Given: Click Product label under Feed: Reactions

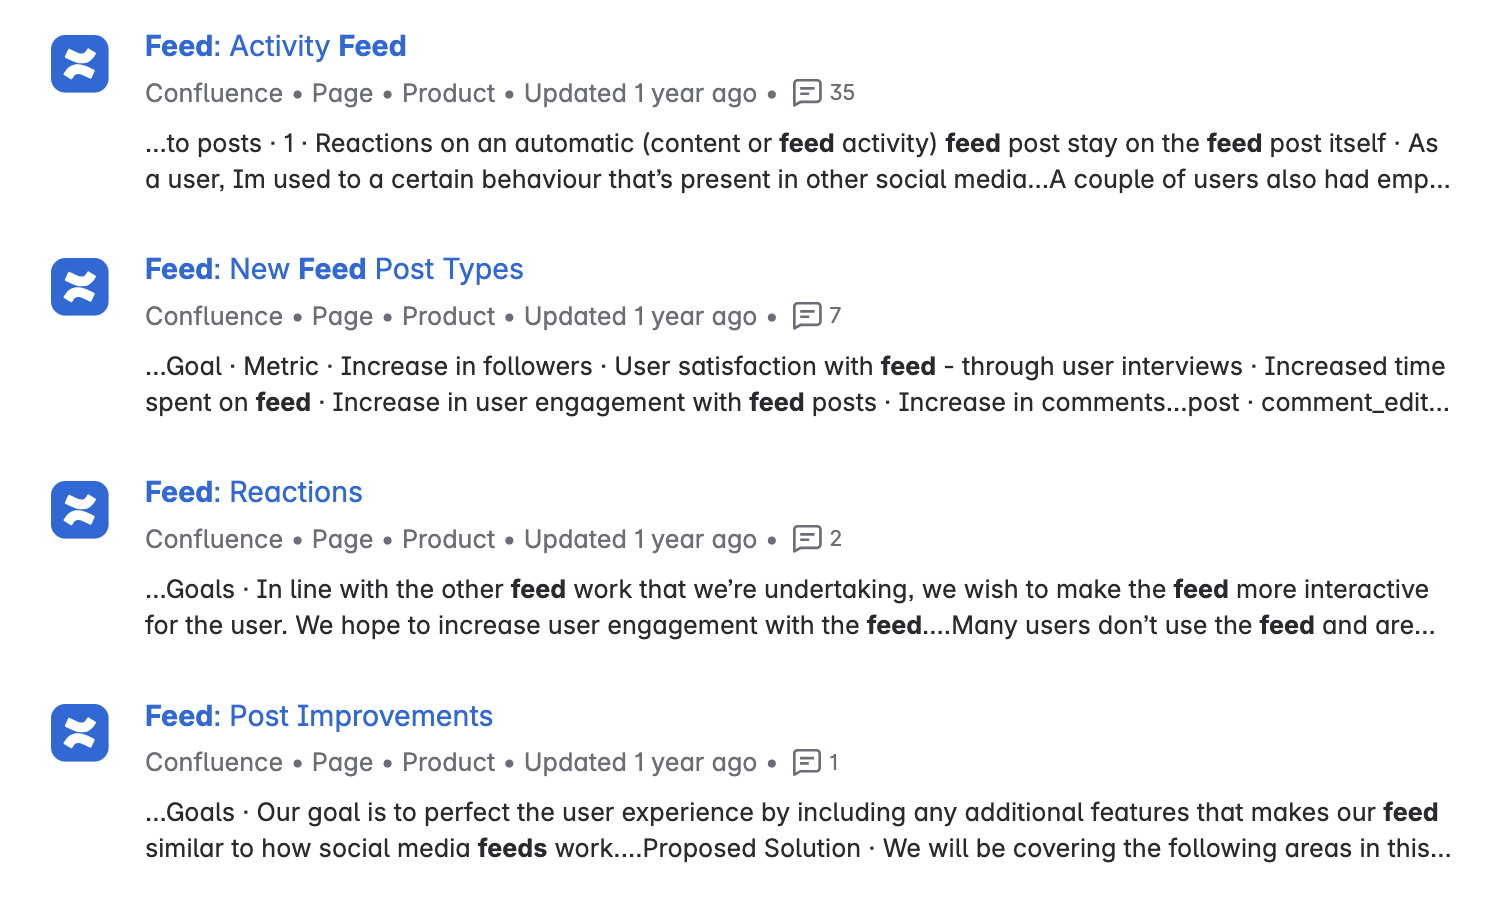Looking at the screenshot, I should (448, 539).
